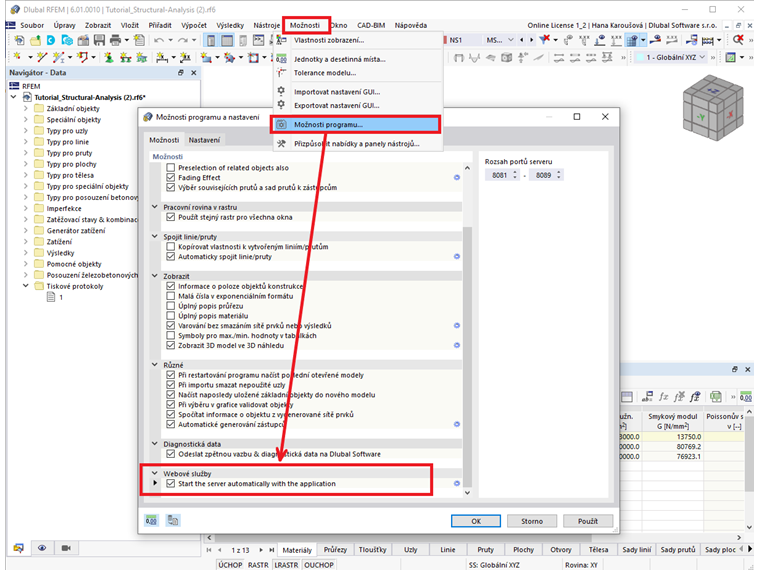
Task: Check Malá čísla v exponenciálním formátu
Action: [x=170, y=296]
